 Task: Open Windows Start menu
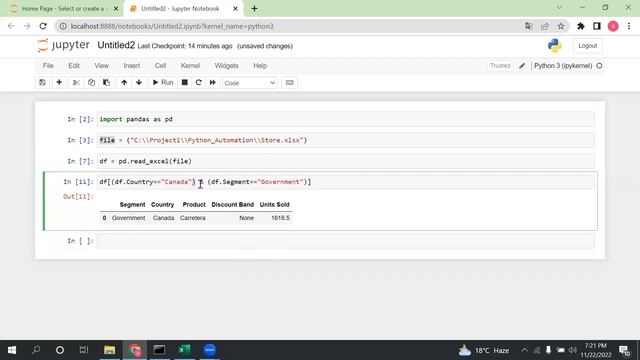pos(12,350)
